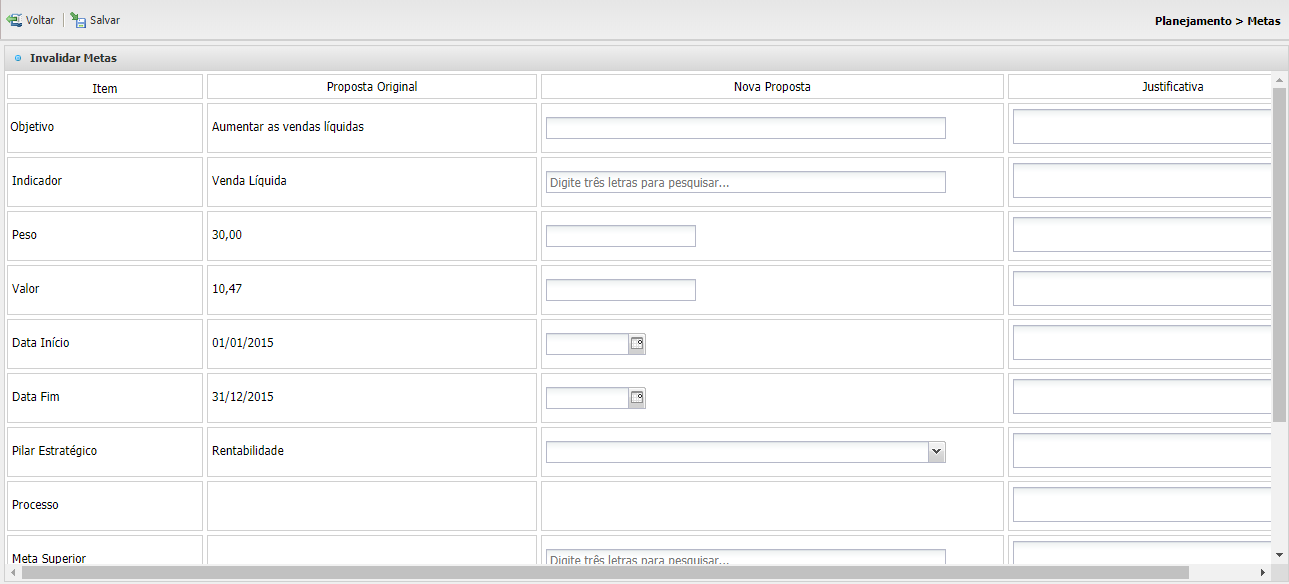Collapse the Invalidar Metas panel
The width and height of the screenshot is (1289, 584).
pos(18,58)
